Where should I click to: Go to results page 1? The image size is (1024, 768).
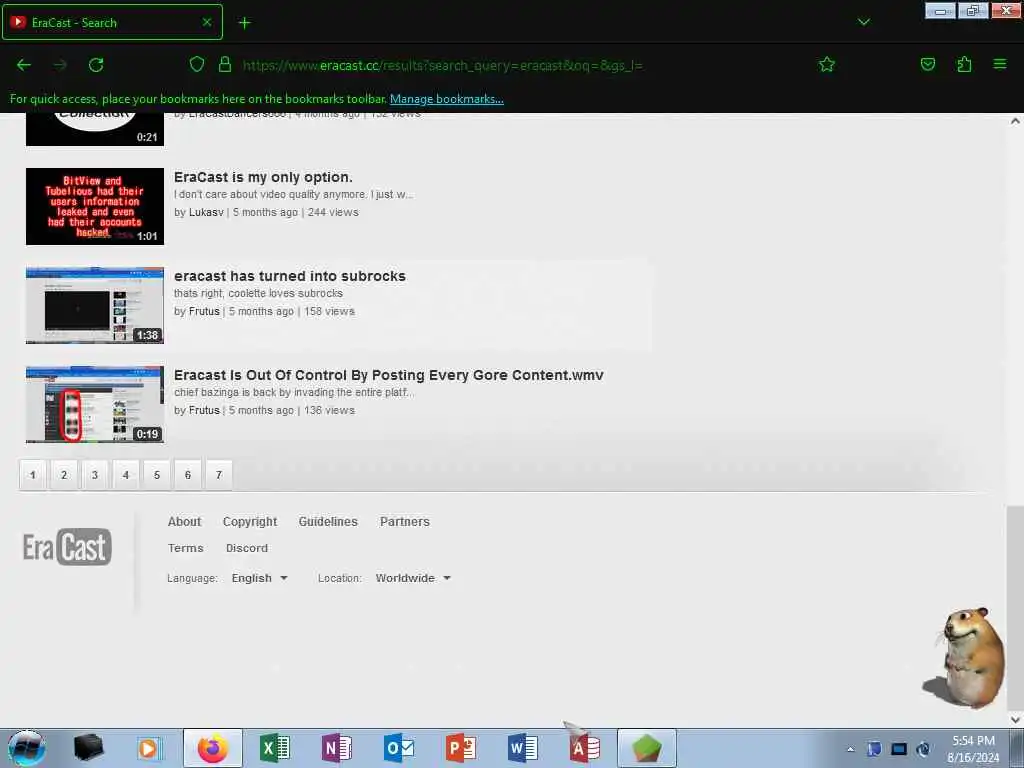click(33, 475)
